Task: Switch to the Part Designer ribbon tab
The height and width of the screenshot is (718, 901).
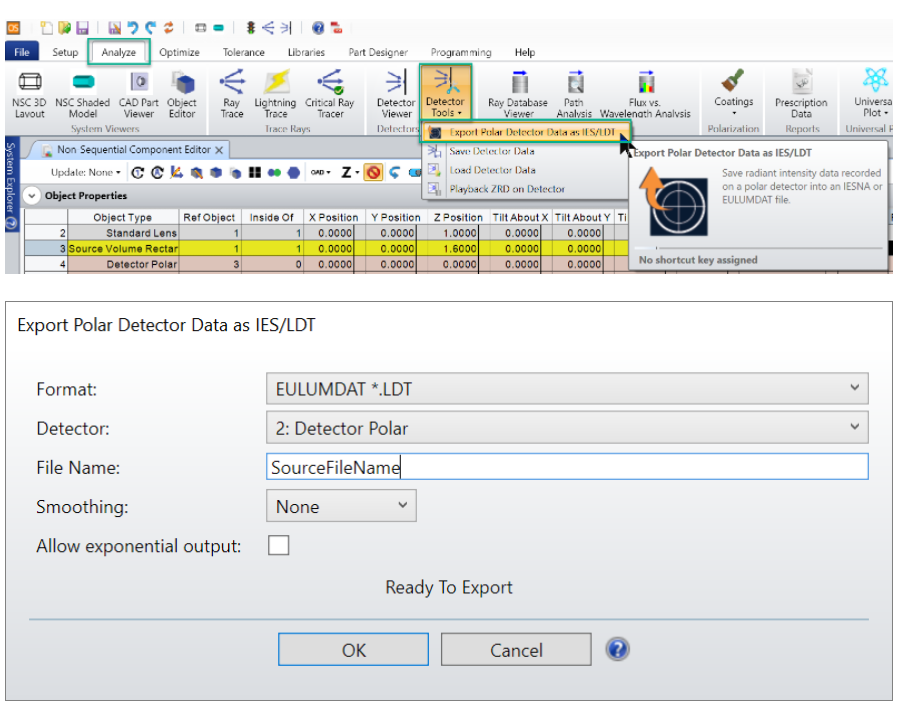Action: pyautogui.click(x=378, y=52)
